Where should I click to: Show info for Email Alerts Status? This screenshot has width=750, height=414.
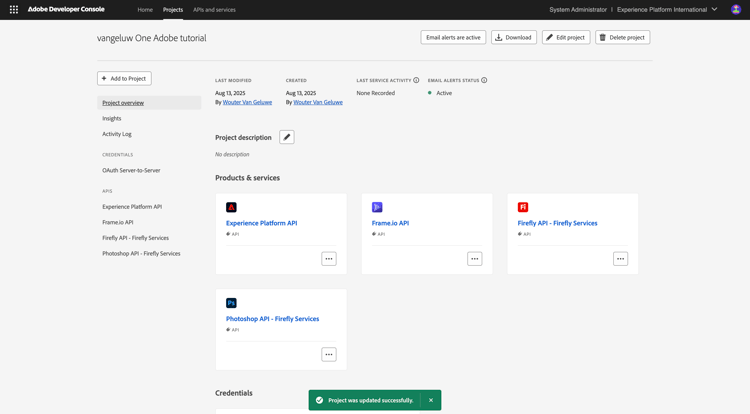[x=484, y=80]
